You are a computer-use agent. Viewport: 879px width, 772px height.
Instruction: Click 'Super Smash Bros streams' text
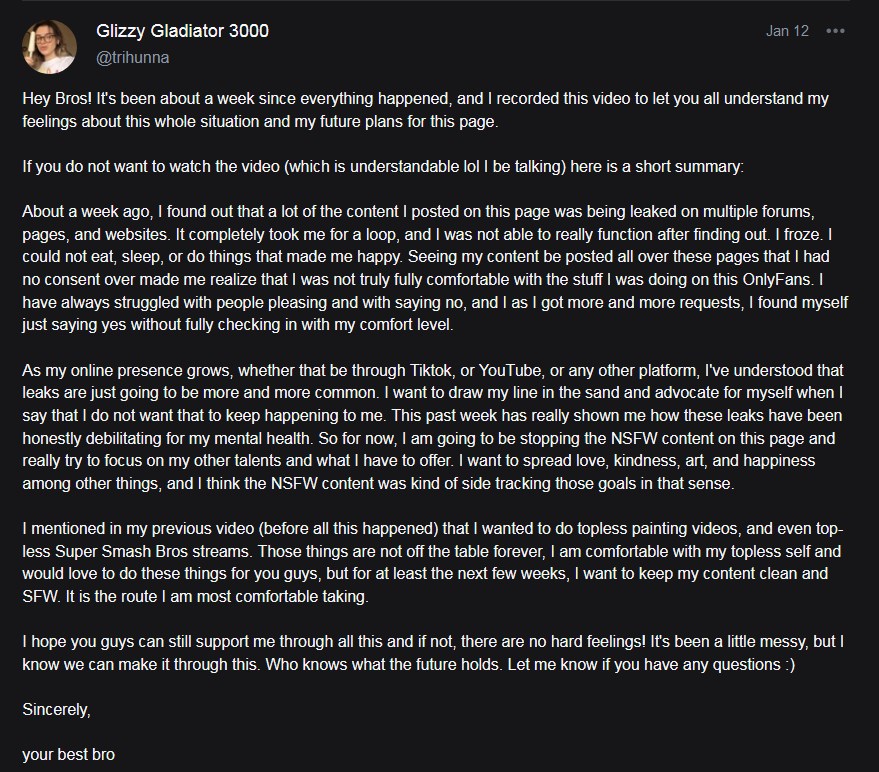point(152,551)
